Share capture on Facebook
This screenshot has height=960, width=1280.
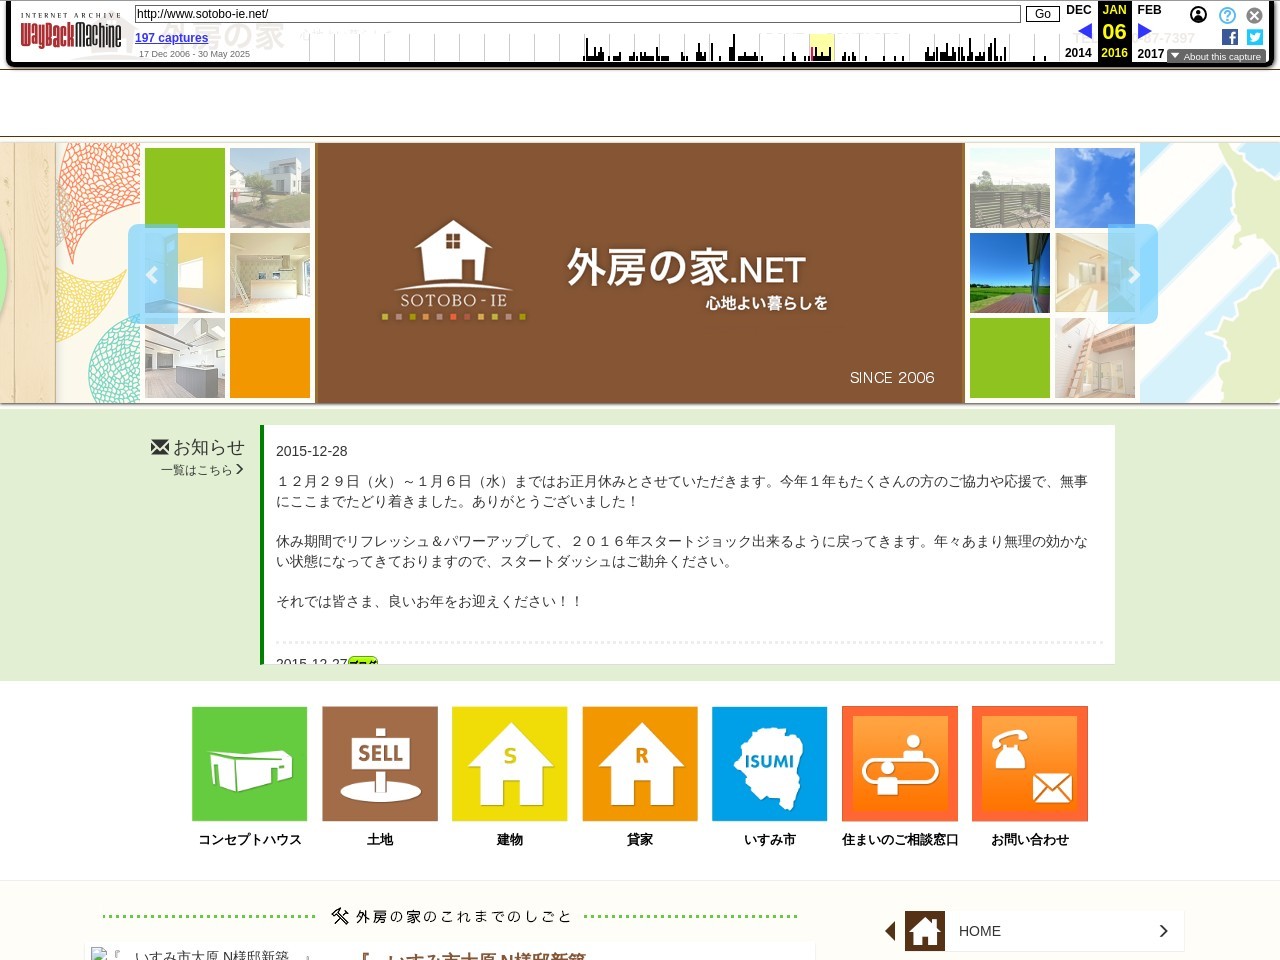(x=1230, y=37)
